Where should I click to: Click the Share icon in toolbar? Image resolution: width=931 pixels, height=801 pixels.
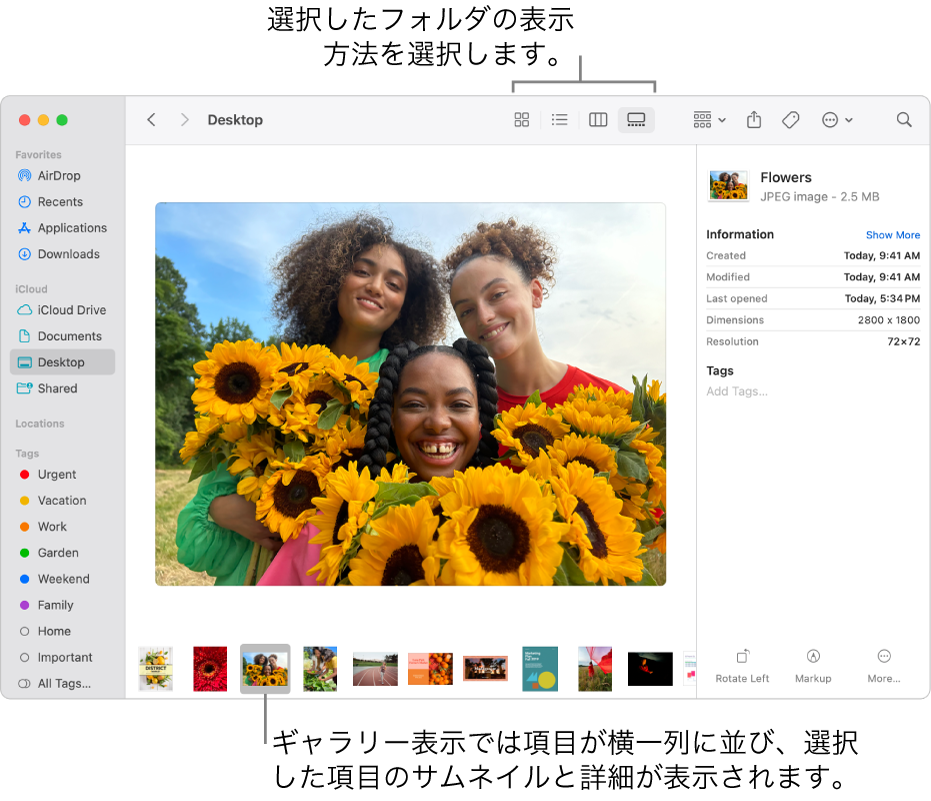(x=754, y=120)
